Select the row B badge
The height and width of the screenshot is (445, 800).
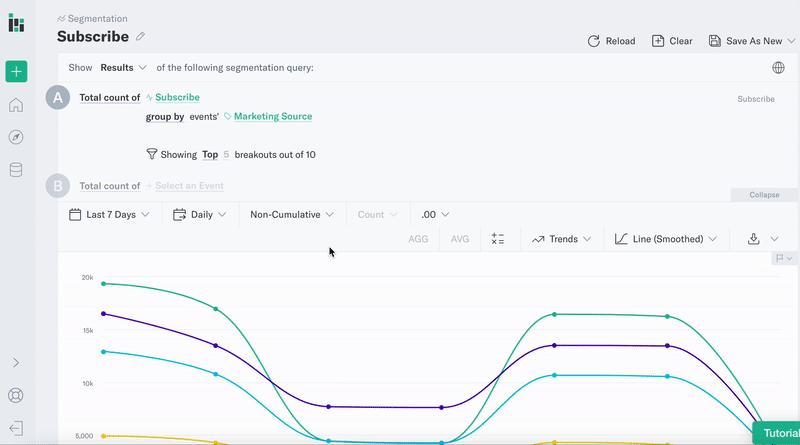58,186
